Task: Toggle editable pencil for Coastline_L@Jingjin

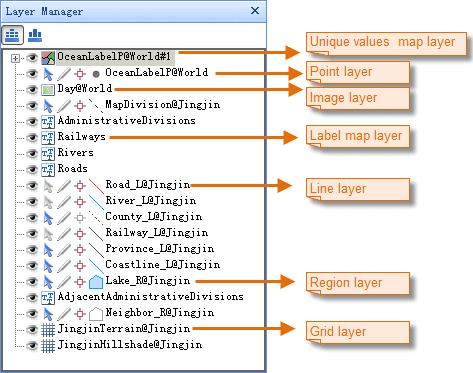Action: tap(64, 266)
